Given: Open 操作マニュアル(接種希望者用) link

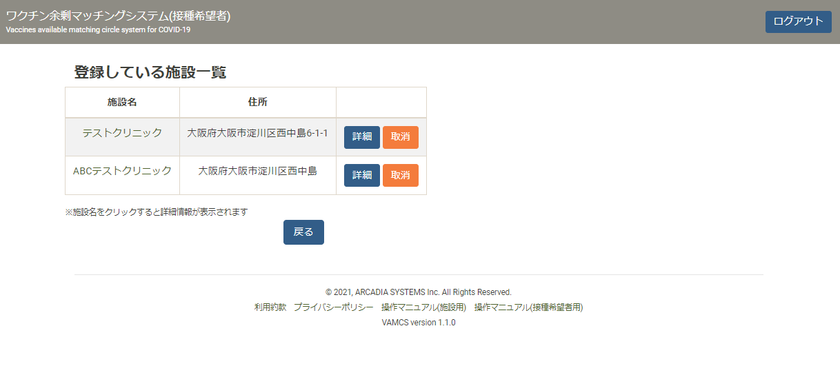Looking at the screenshot, I should (x=528, y=308).
